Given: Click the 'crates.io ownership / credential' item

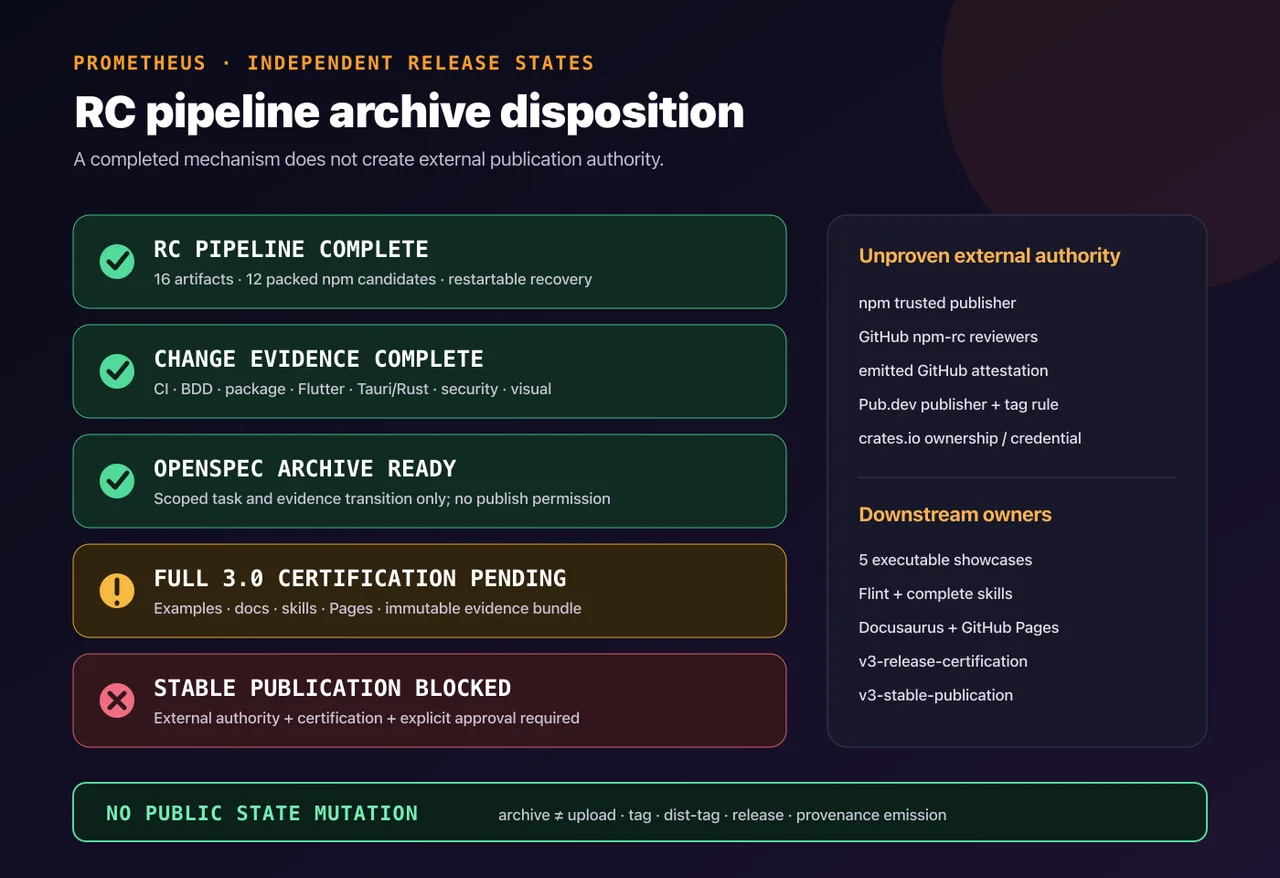Looking at the screenshot, I should click(x=970, y=438).
